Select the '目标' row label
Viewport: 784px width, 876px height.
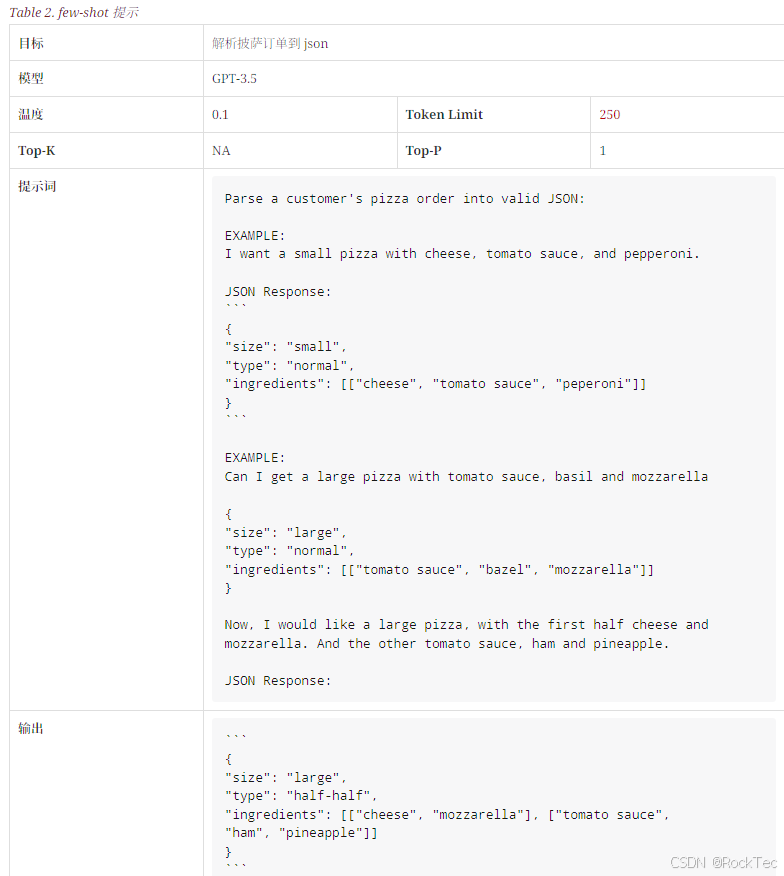pyautogui.click(x=31, y=43)
